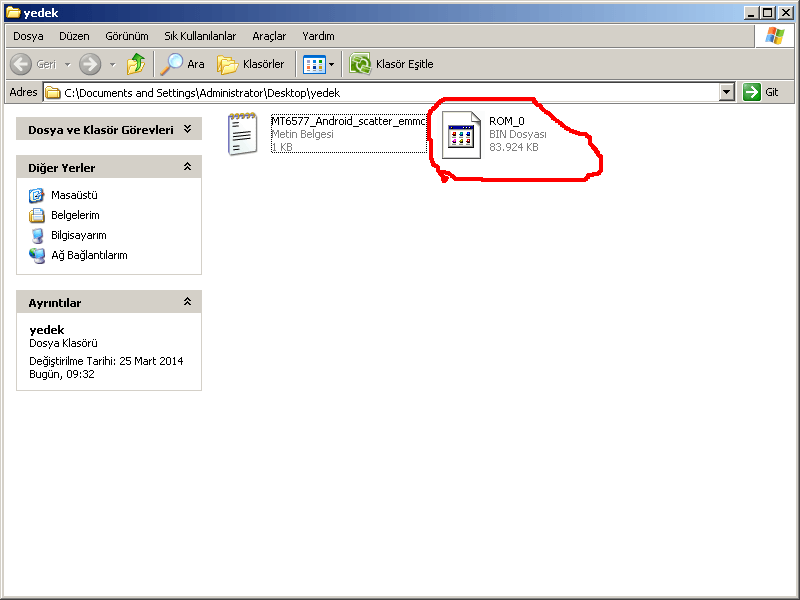
Task: Click the Forward arrow button
Action: pyautogui.click(x=90, y=64)
